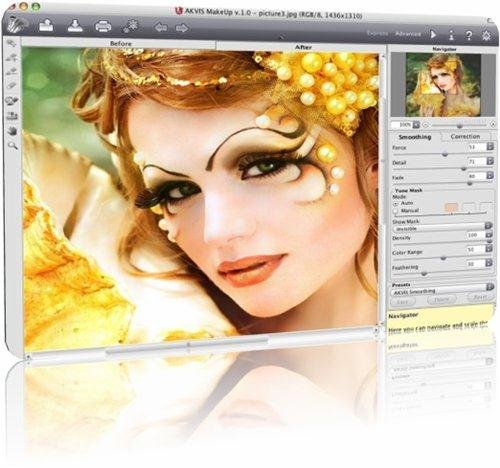Click the save image download icon
The width and height of the screenshot is (500, 468).
(x=75, y=25)
